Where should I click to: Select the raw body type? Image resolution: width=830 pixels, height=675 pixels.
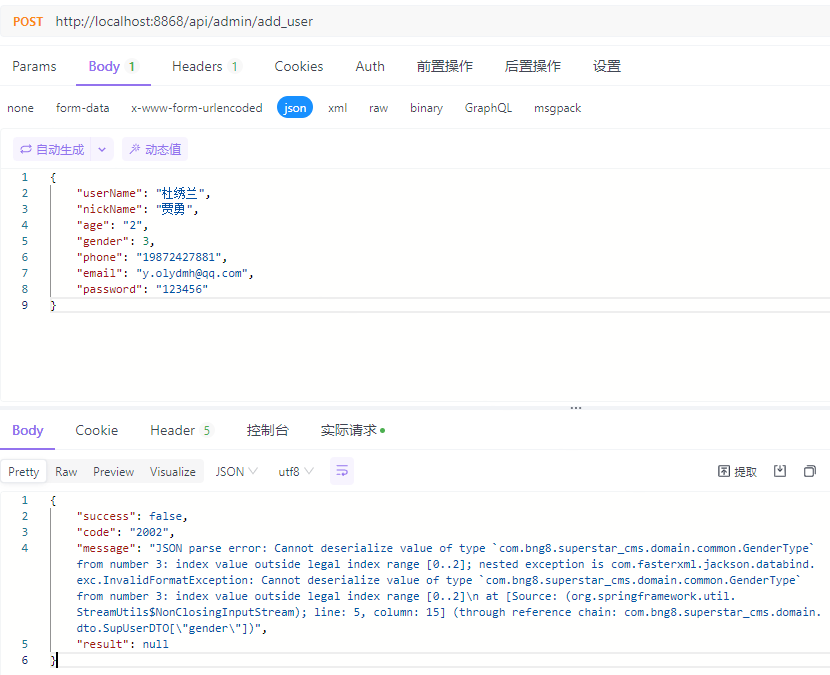[x=378, y=108]
